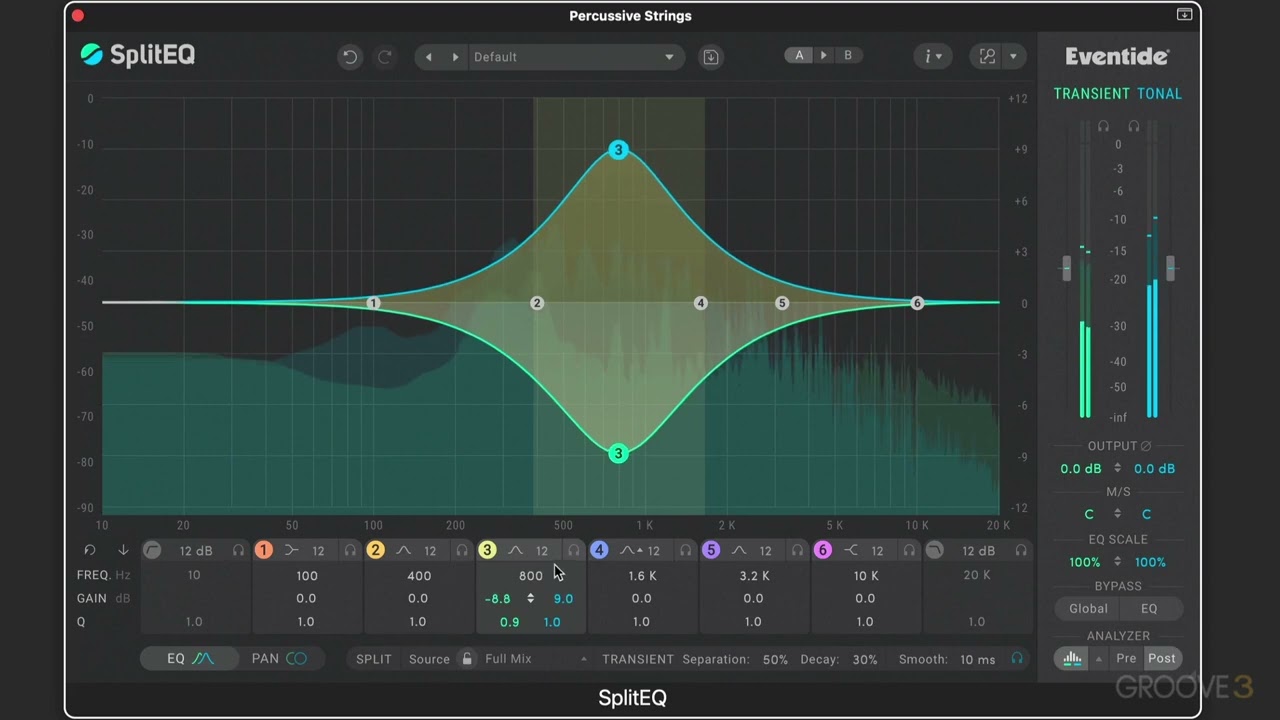Click the resize window icon
The height and width of the screenshot is (720, 1280).
987,56
